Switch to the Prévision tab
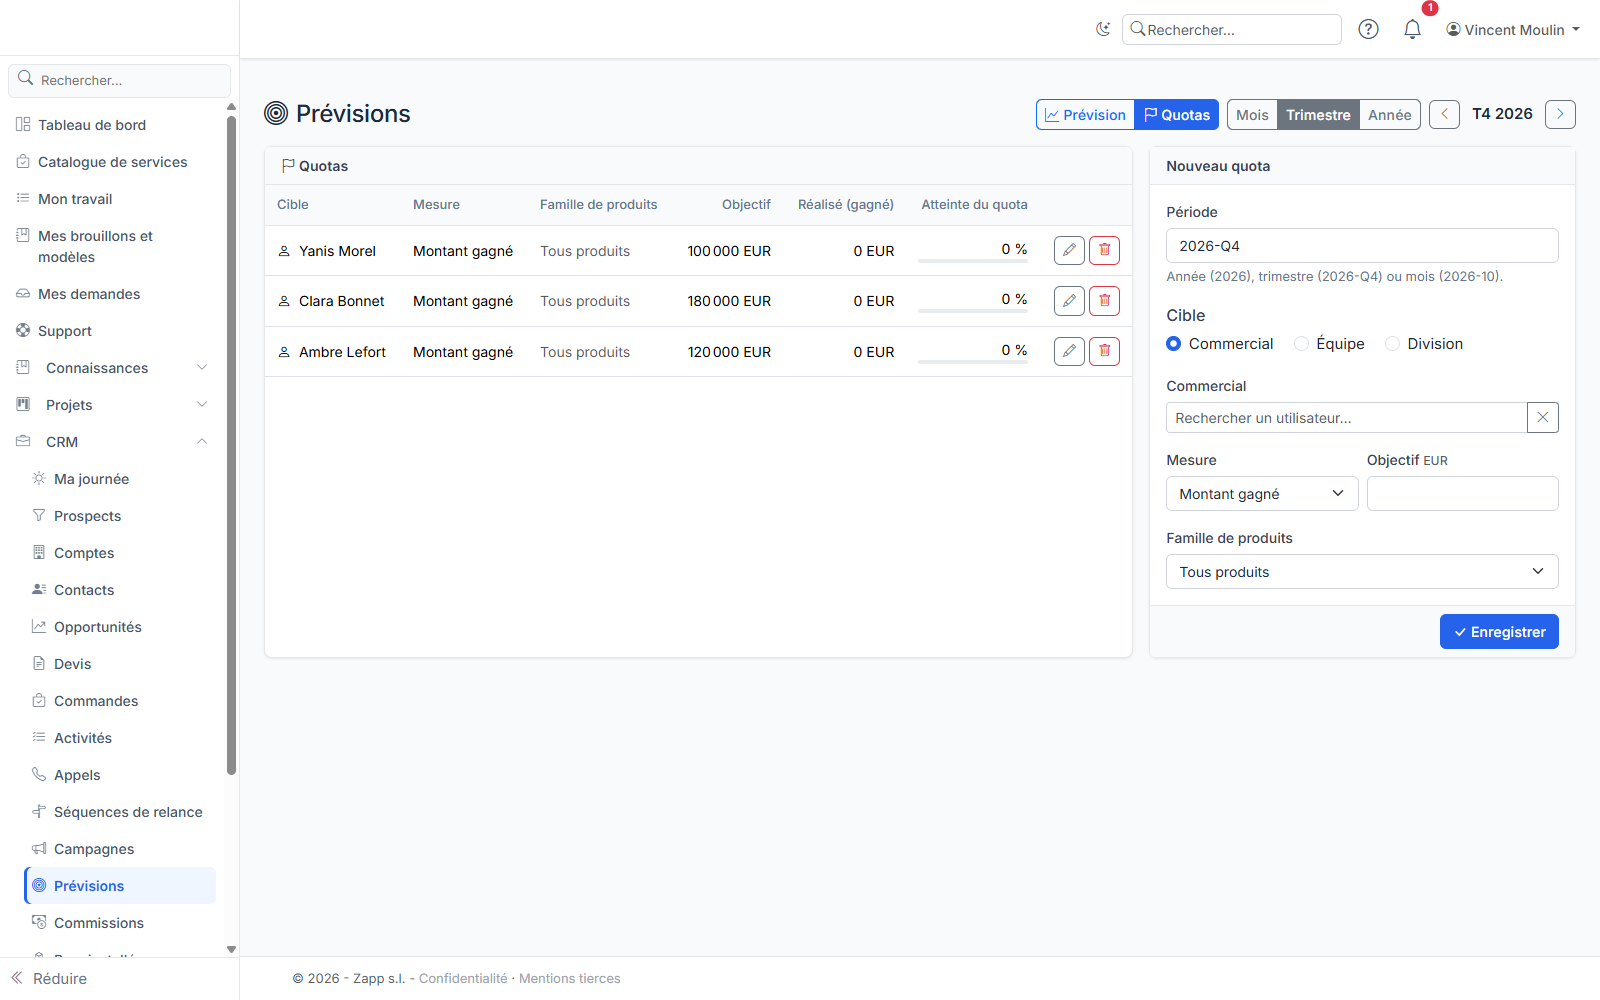Image resolution: width=1600 pixels, height=1000 pixels. coord(1085,114)
